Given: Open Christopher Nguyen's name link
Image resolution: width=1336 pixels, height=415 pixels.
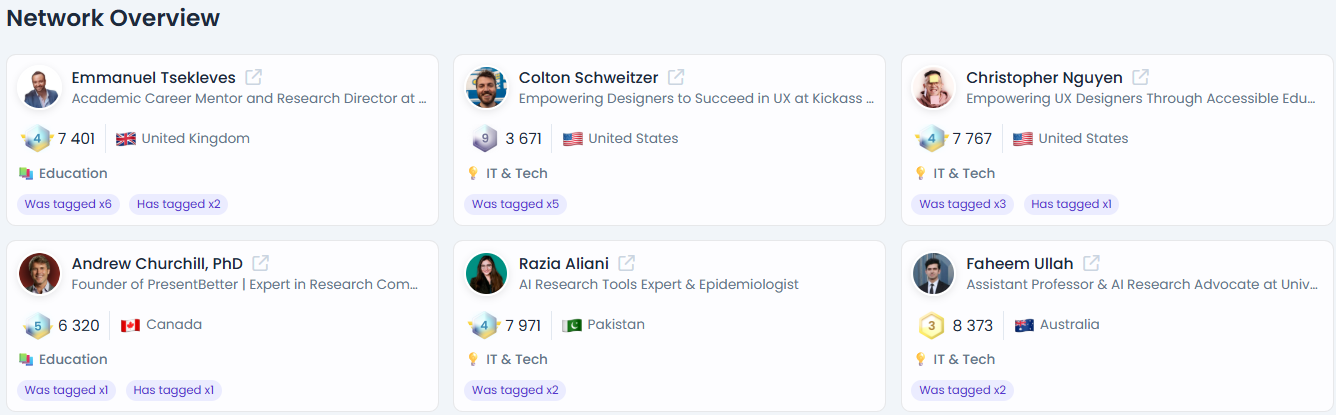Looking at the screenshot, I should [1044, 77].
